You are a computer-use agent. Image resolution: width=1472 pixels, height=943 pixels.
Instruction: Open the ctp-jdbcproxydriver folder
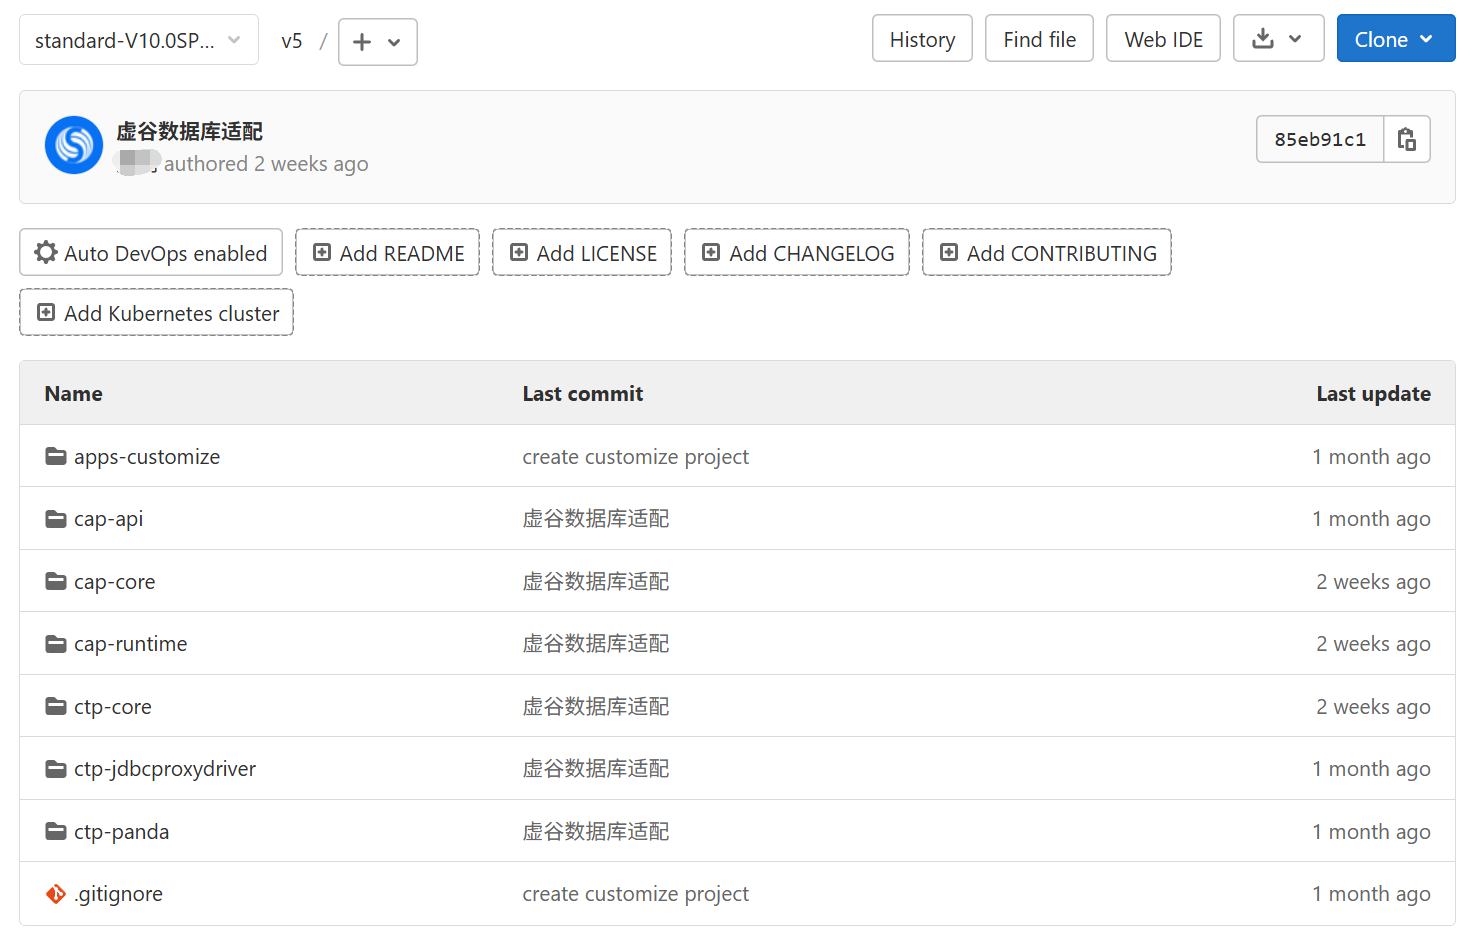[165, 769]
